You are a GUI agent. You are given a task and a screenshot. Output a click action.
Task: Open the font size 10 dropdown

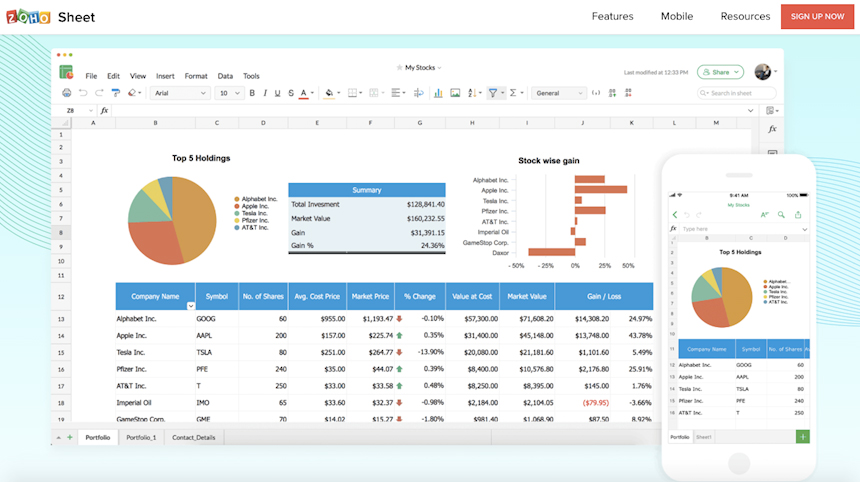(229, 93)
